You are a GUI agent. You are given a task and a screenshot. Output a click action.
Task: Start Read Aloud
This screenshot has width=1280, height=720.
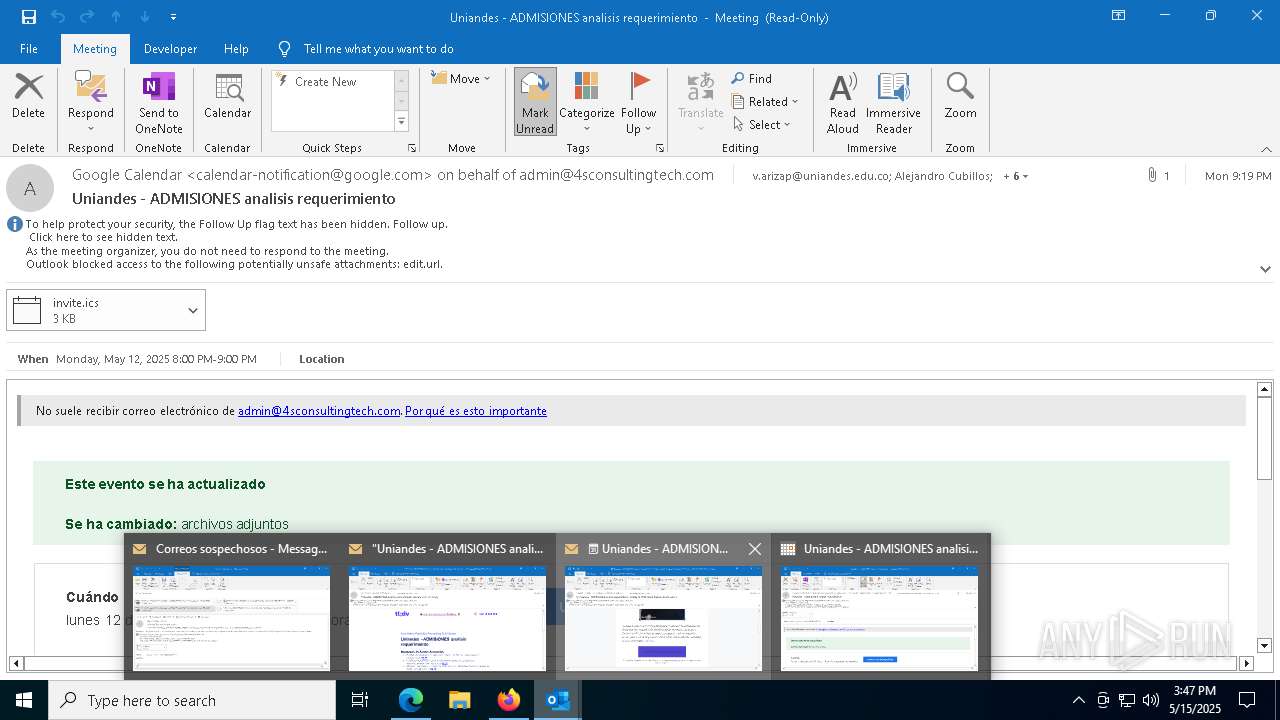coord(843,103)
